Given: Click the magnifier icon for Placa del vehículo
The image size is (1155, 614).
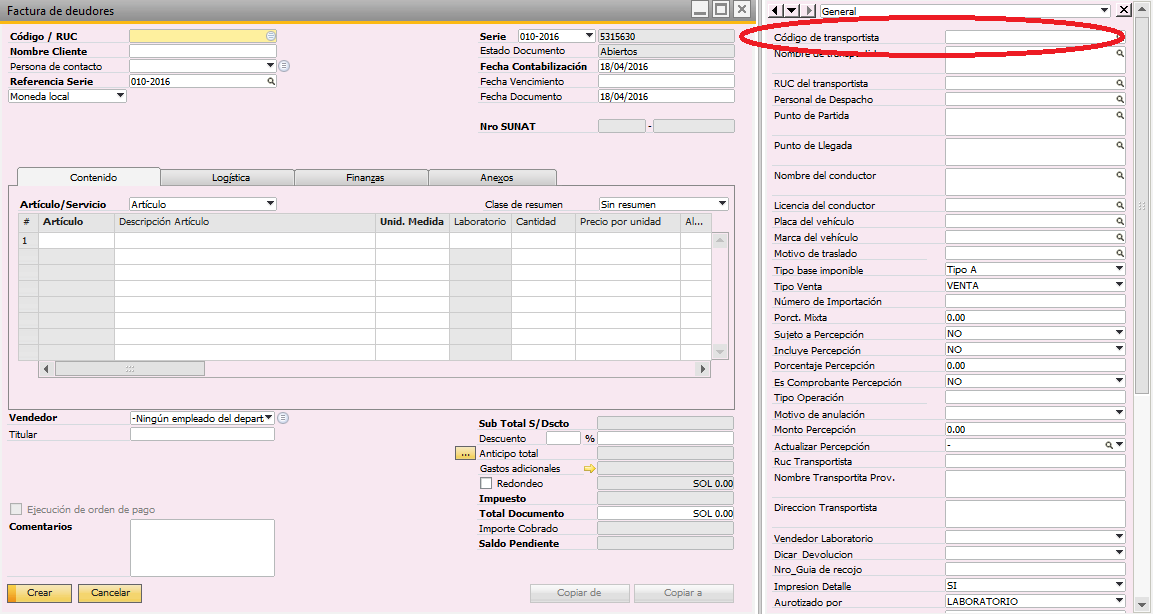Looking at the screenshot, I should pos(1120,221).
